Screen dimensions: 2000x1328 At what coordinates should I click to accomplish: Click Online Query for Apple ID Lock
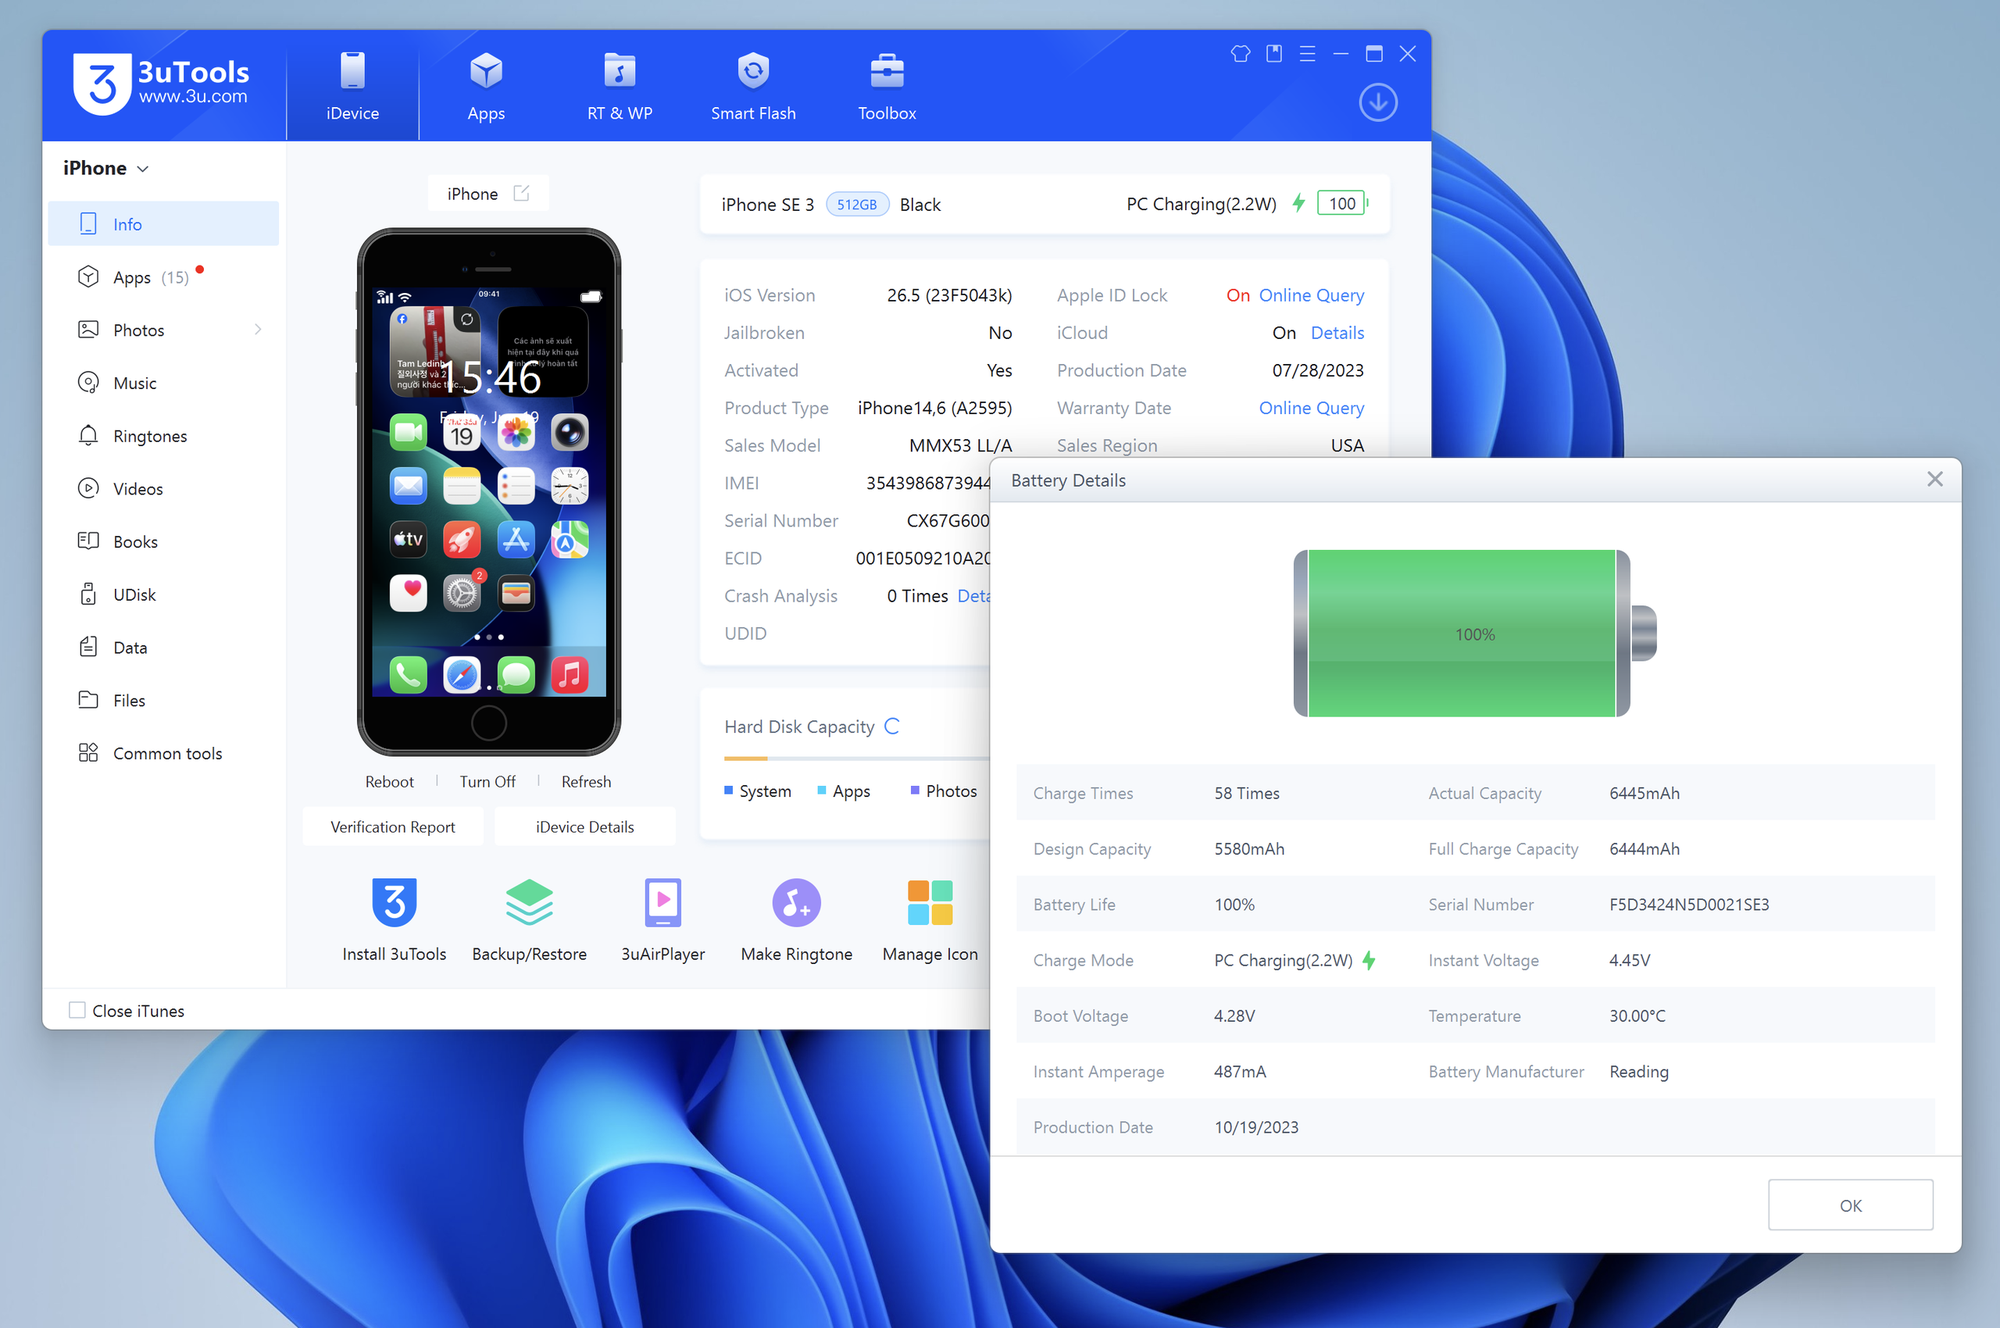pos(1311,295)
